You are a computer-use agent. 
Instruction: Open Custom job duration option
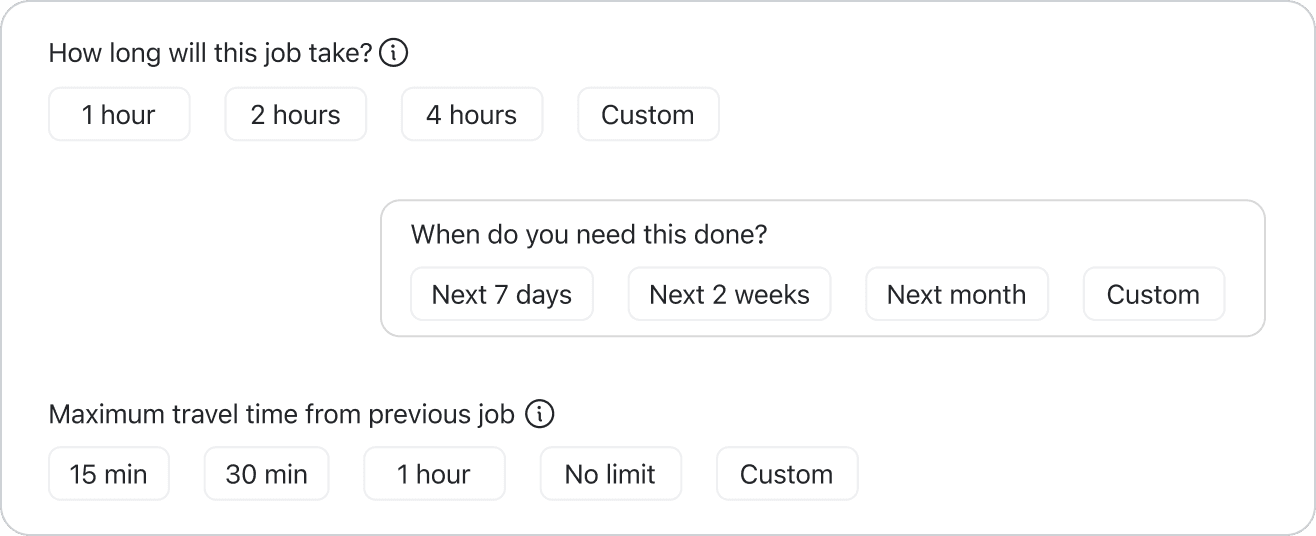coord(648,115)
